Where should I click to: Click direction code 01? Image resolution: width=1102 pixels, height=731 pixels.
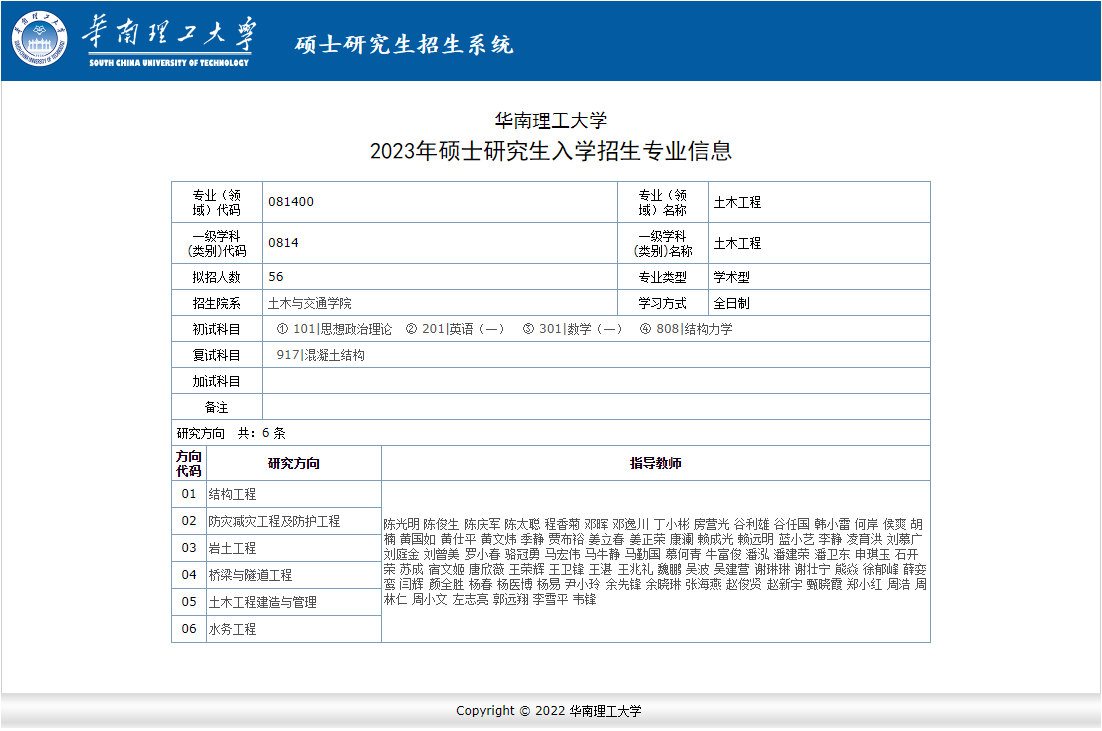point(189,494)
